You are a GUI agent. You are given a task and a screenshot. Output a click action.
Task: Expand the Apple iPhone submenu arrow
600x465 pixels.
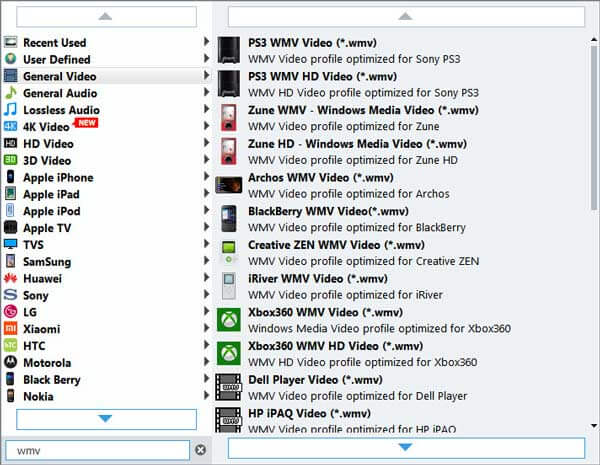tap(206, 176)
